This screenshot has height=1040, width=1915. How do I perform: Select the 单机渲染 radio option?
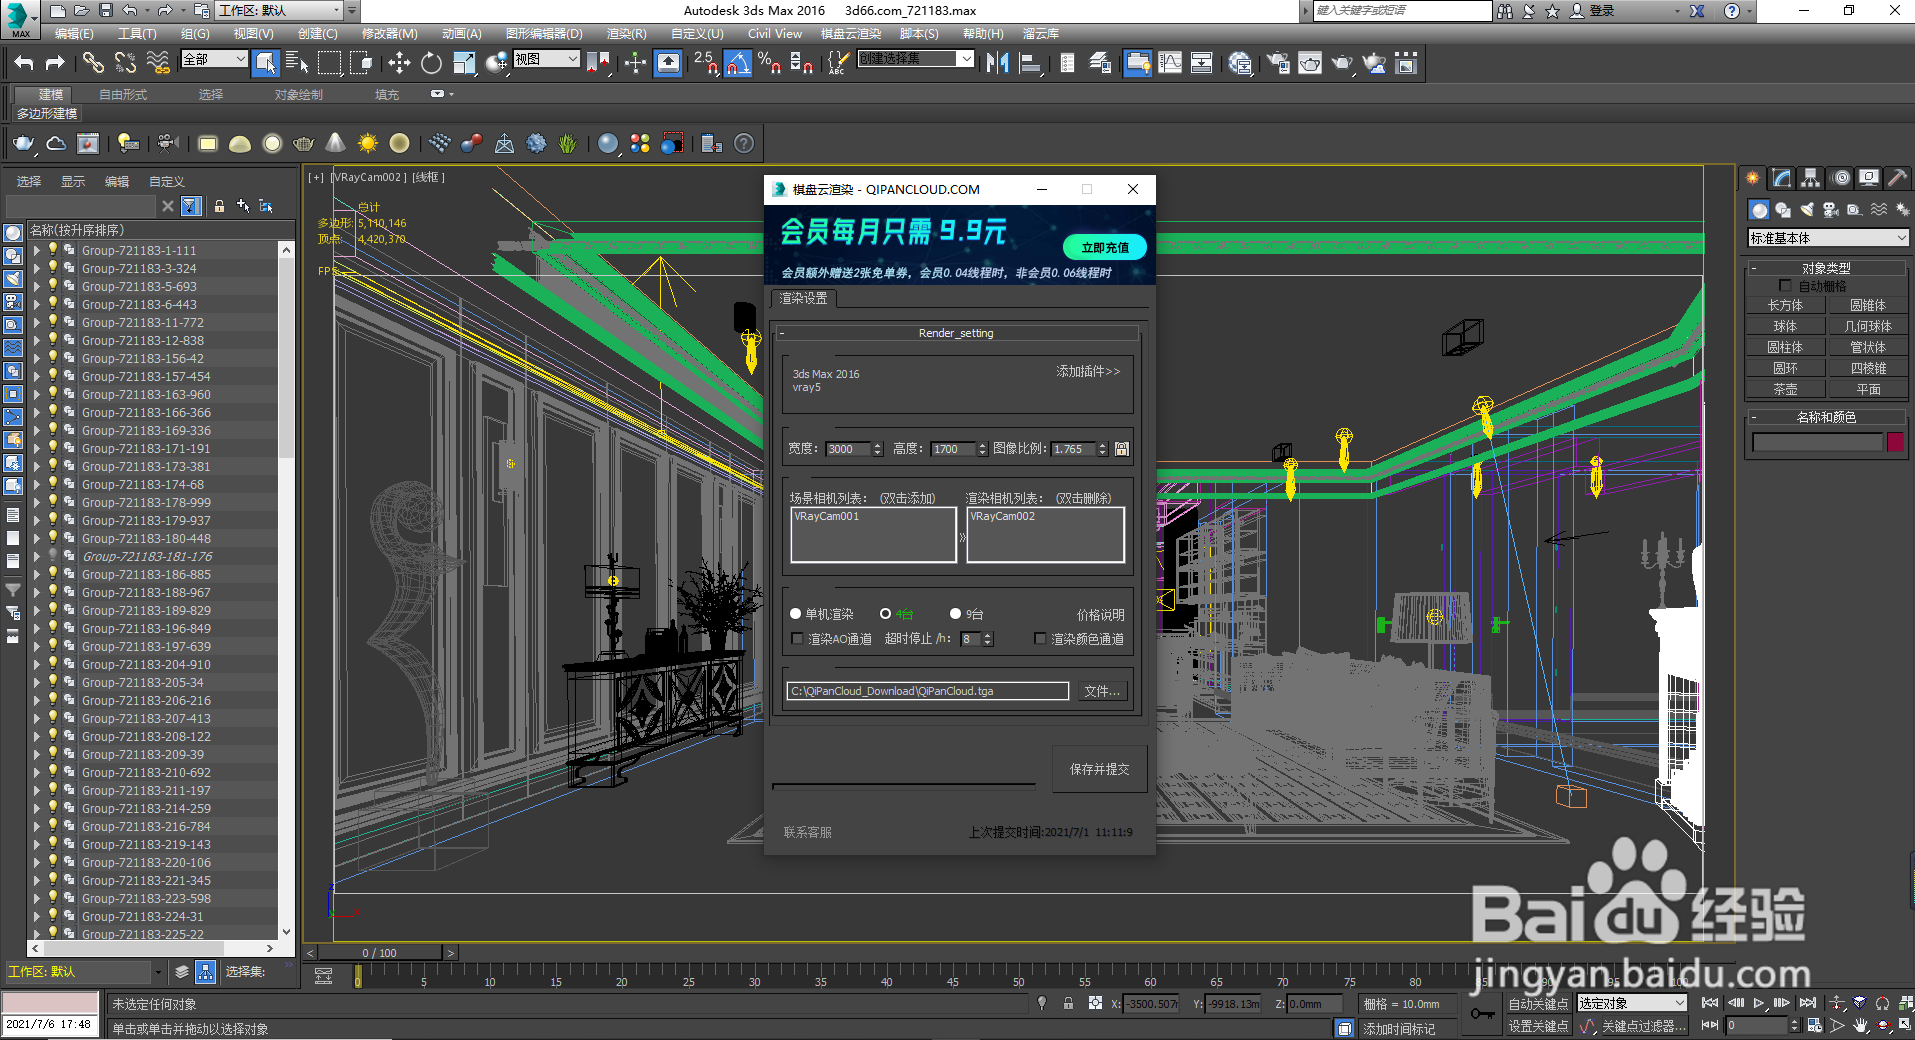tap(796, 614)
